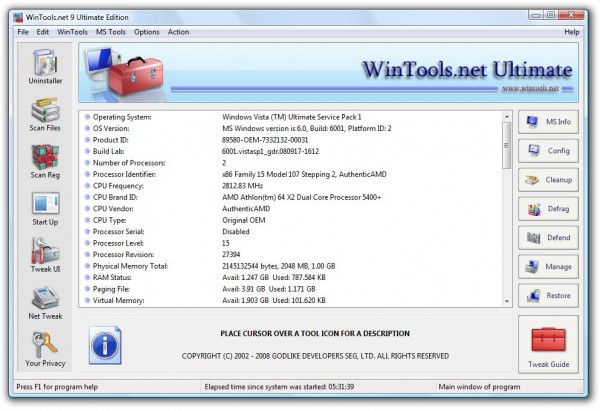The width and height of the screenshot is (600, 411).
Task: Select the Virtual Memory row label
Action: click(x=119, y=301)
